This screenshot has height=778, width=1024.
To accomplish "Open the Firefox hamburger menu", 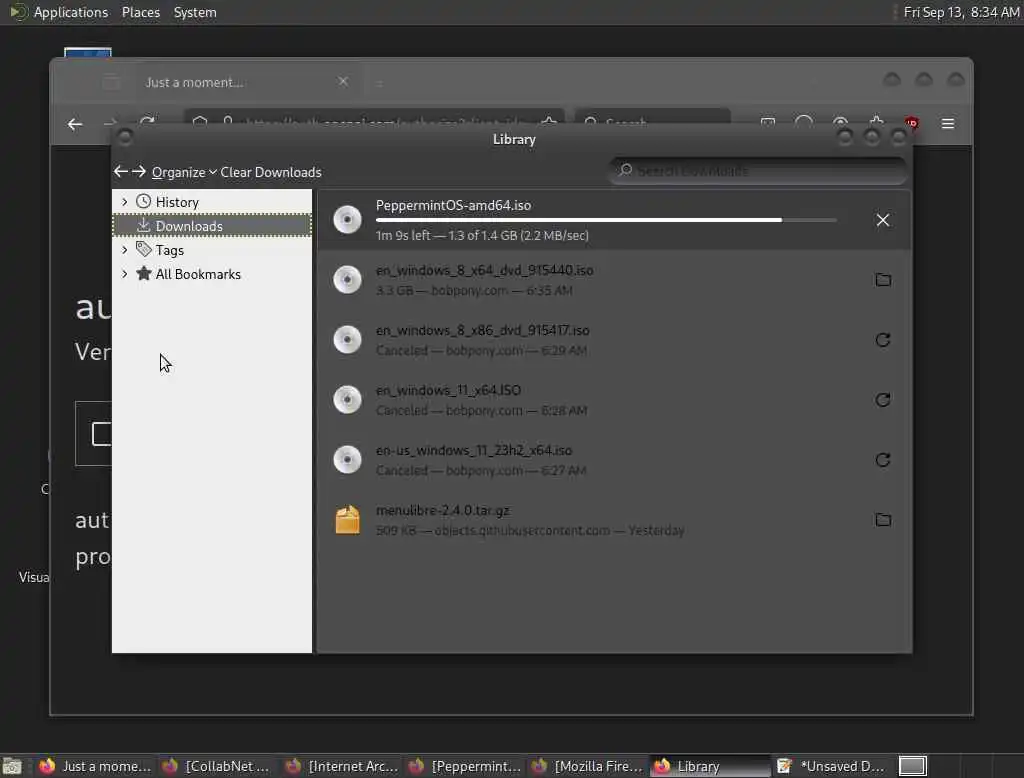I will coord(948,123).
